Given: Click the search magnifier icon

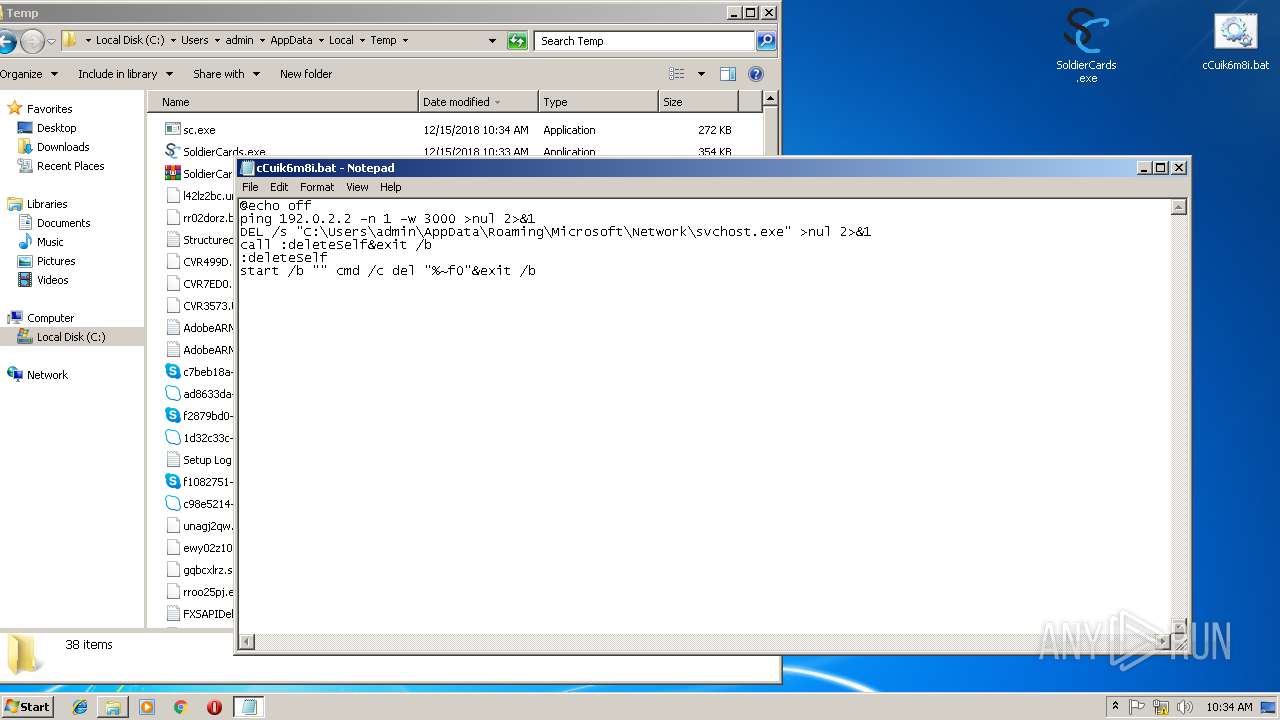Looking at the screenshot, I should pyautogui.click(x=766, y=41).
